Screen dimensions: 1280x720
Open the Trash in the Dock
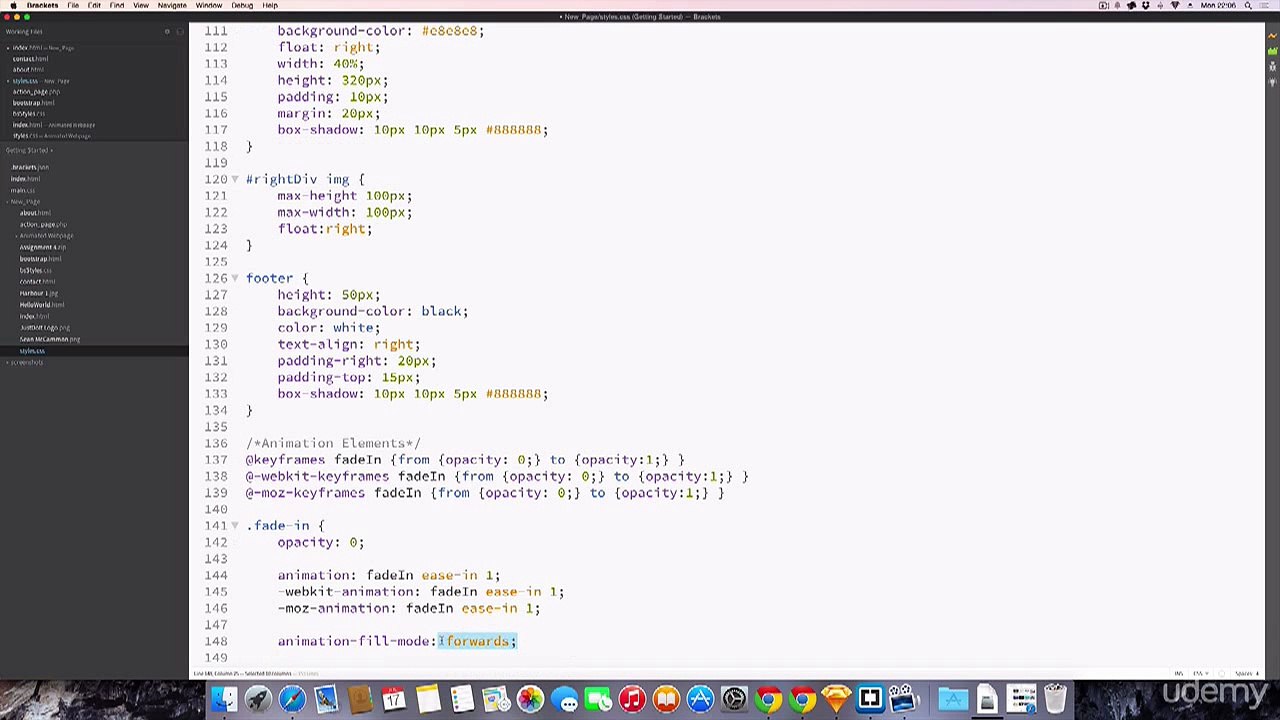(x=1055, y=699)
